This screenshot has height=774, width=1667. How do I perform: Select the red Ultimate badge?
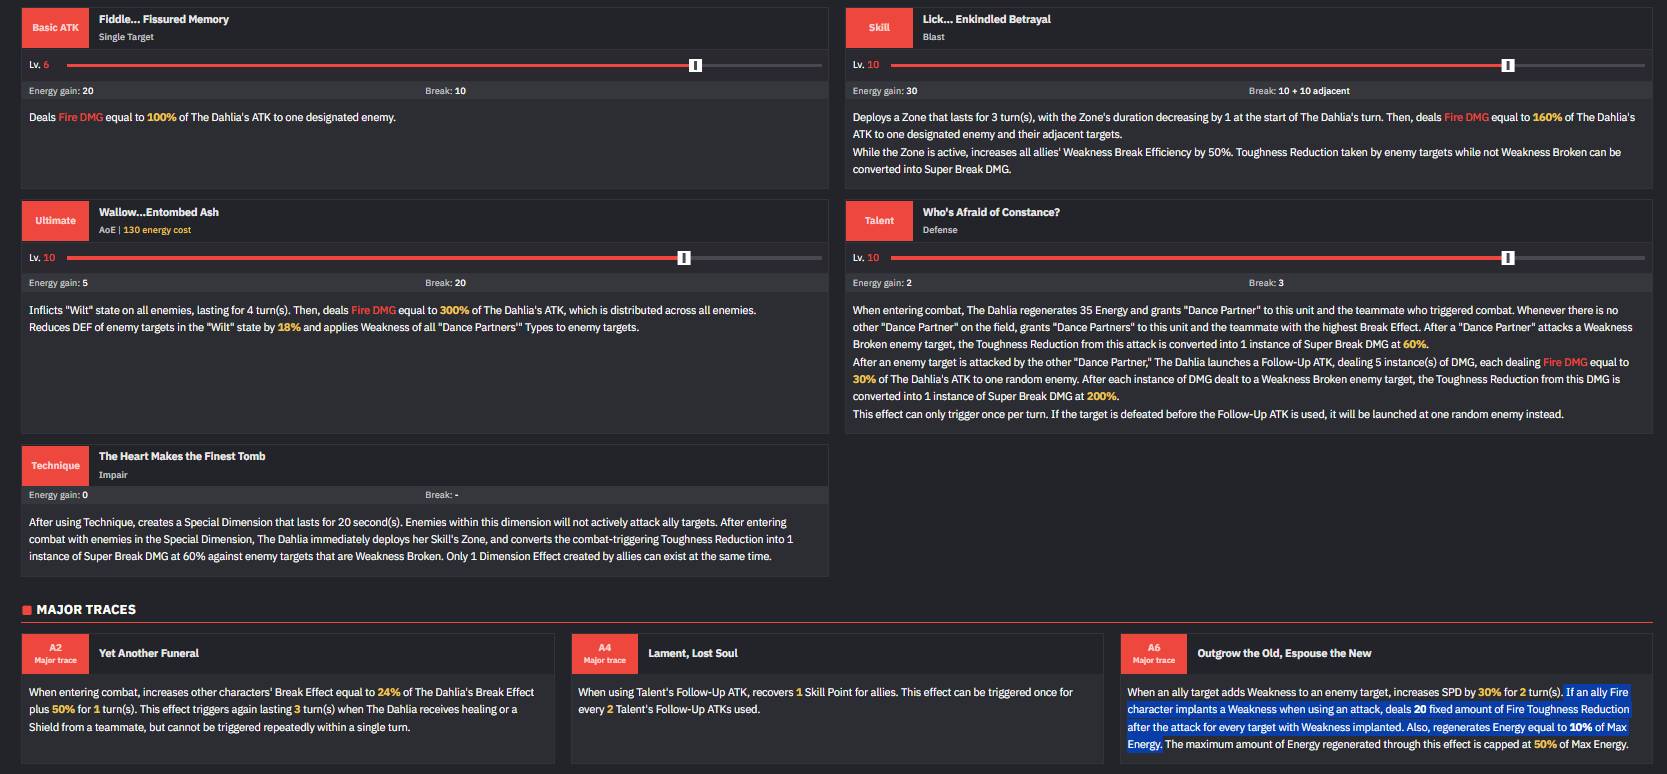(55, 221)
